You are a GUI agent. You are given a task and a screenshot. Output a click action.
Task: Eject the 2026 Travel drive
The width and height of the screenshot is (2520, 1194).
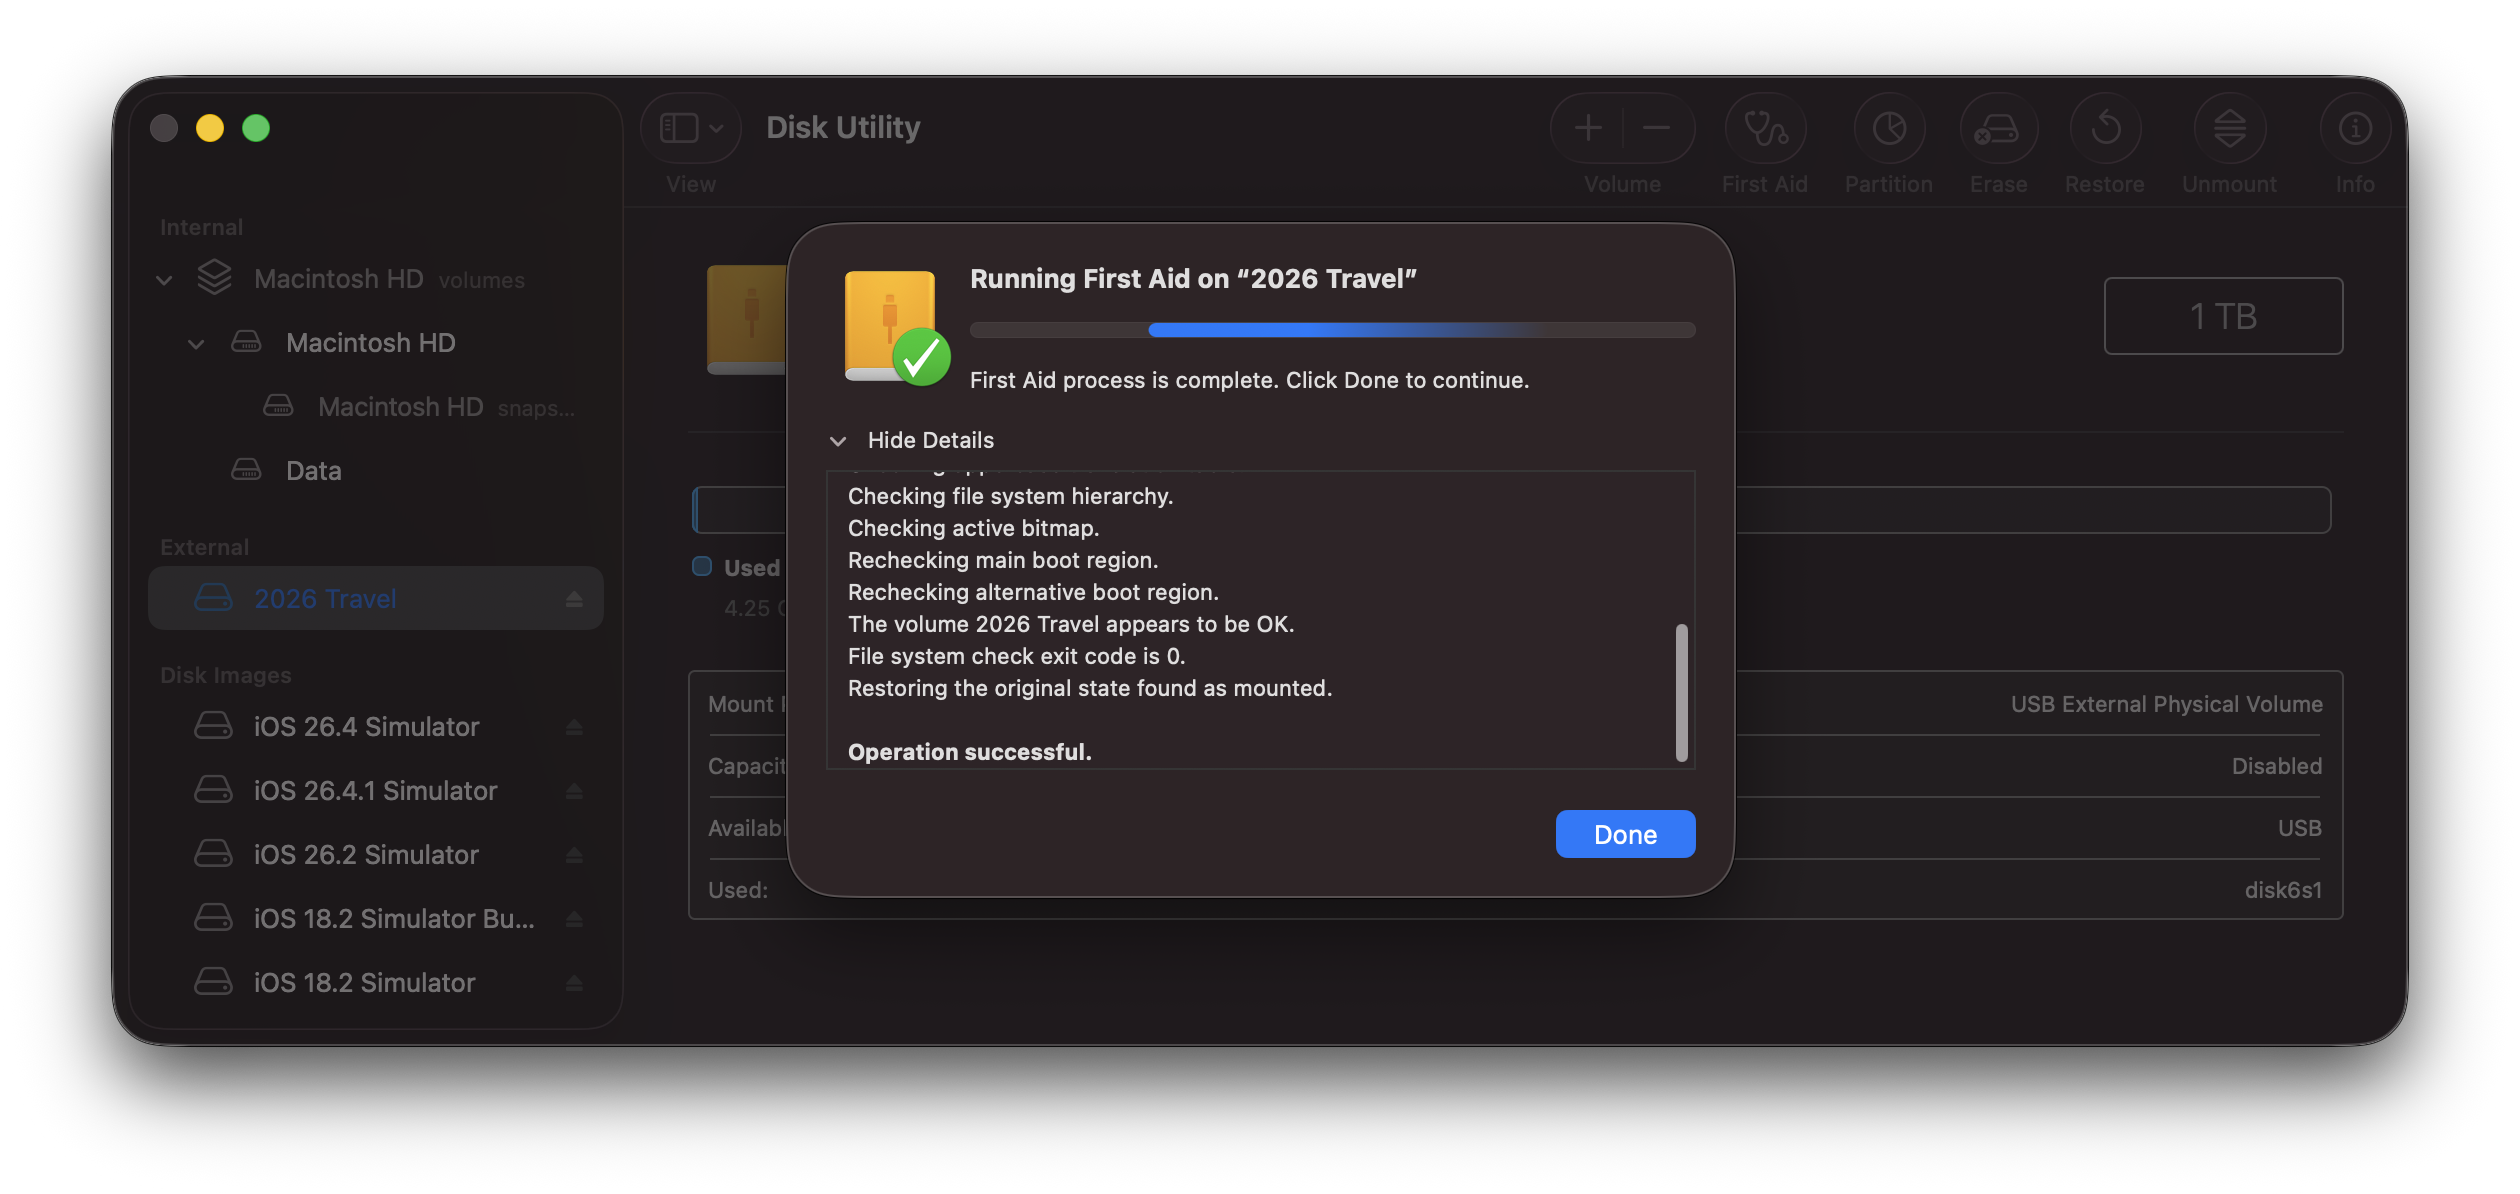574,599
